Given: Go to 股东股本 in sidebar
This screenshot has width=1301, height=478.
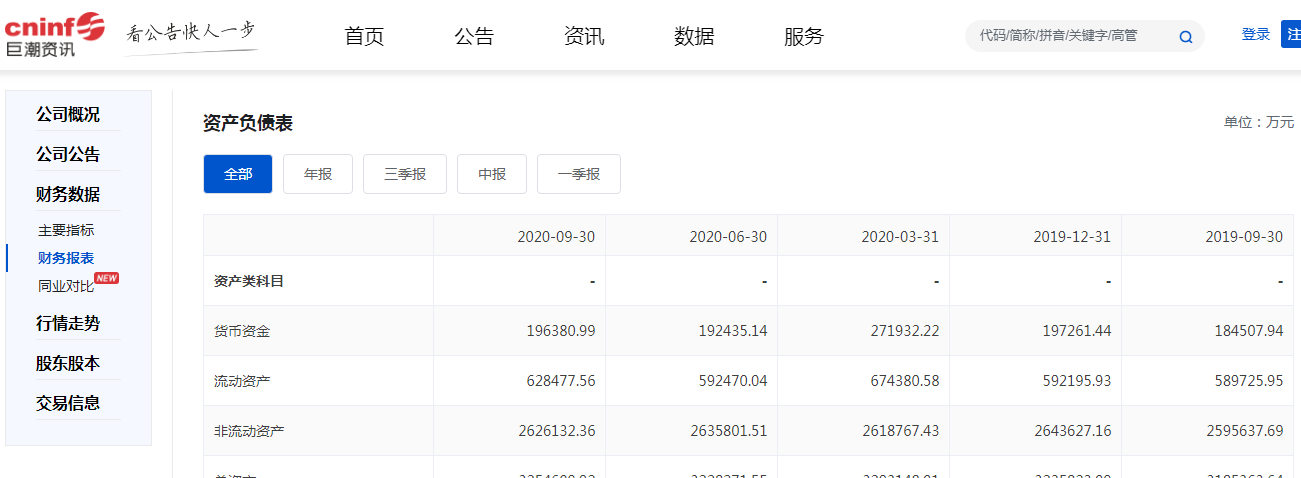Looking at the screenshot, I should coord(68,363).
